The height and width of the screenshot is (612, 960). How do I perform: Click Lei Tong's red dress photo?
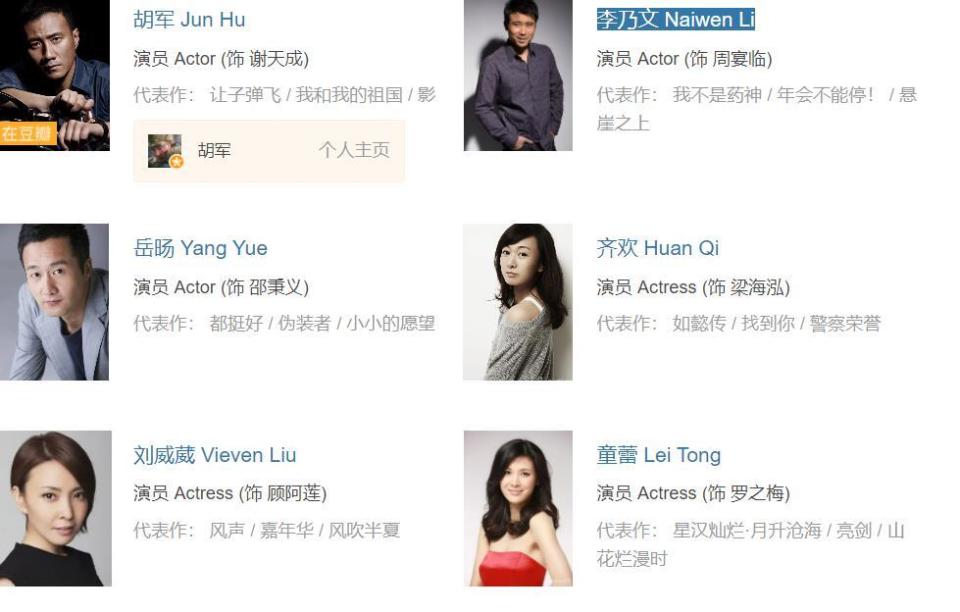point(518,509)
